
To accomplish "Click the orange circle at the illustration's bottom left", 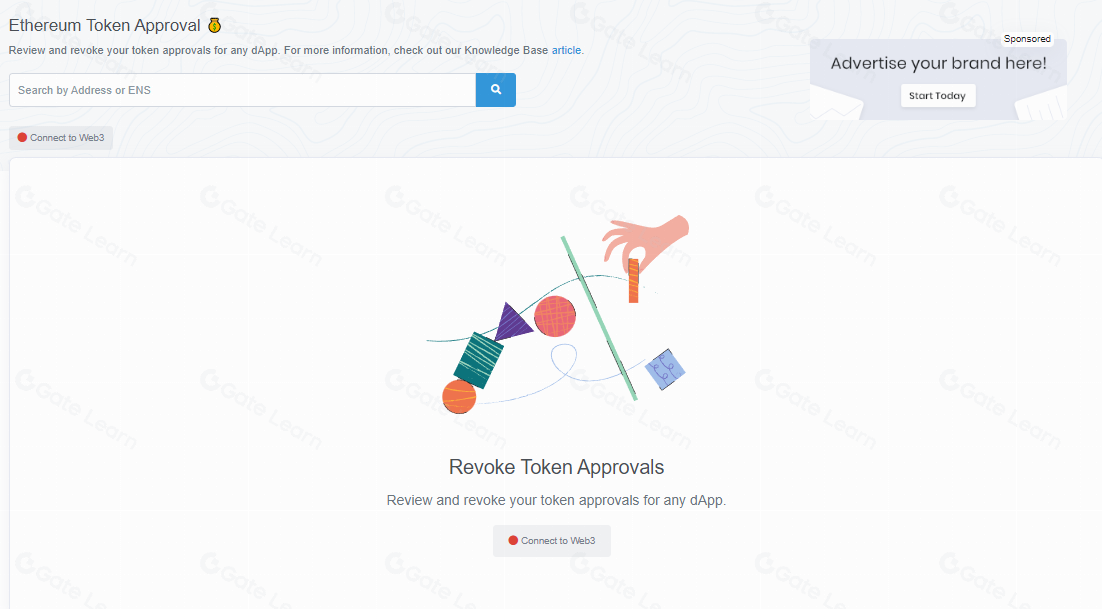I will point(459,396).
